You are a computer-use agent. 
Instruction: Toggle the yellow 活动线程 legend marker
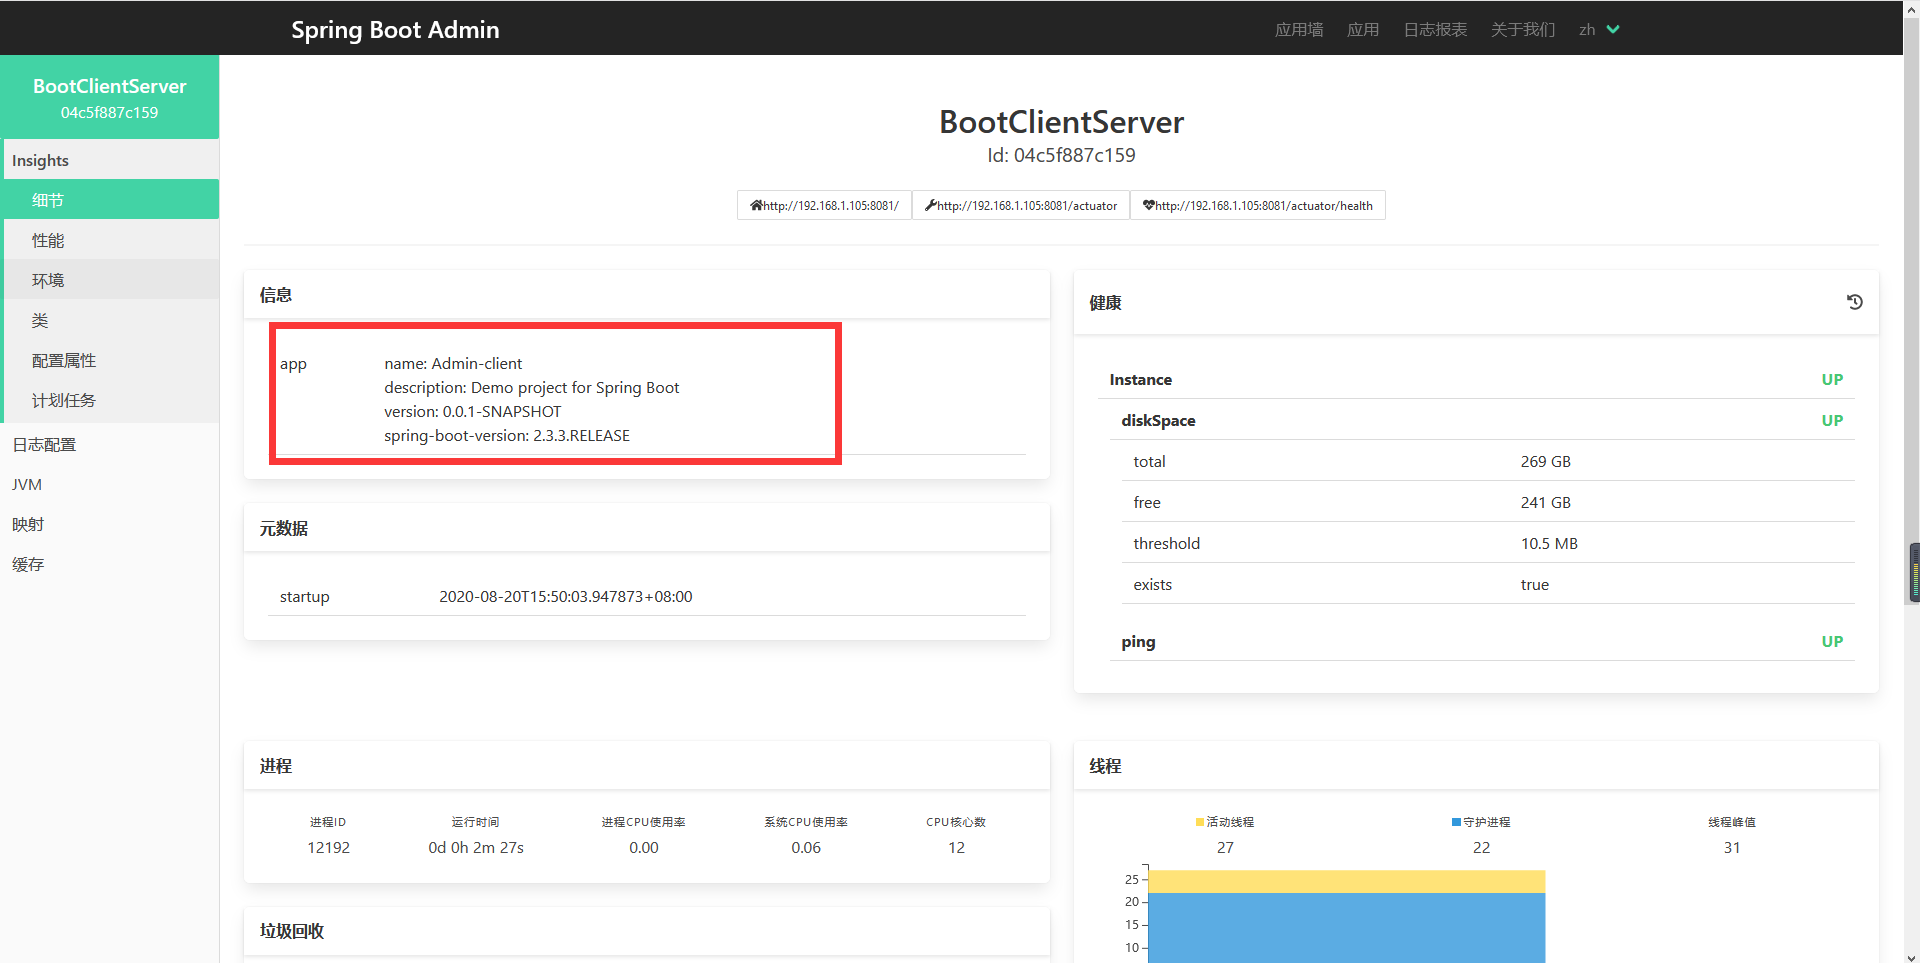[x=1200, y=822]
